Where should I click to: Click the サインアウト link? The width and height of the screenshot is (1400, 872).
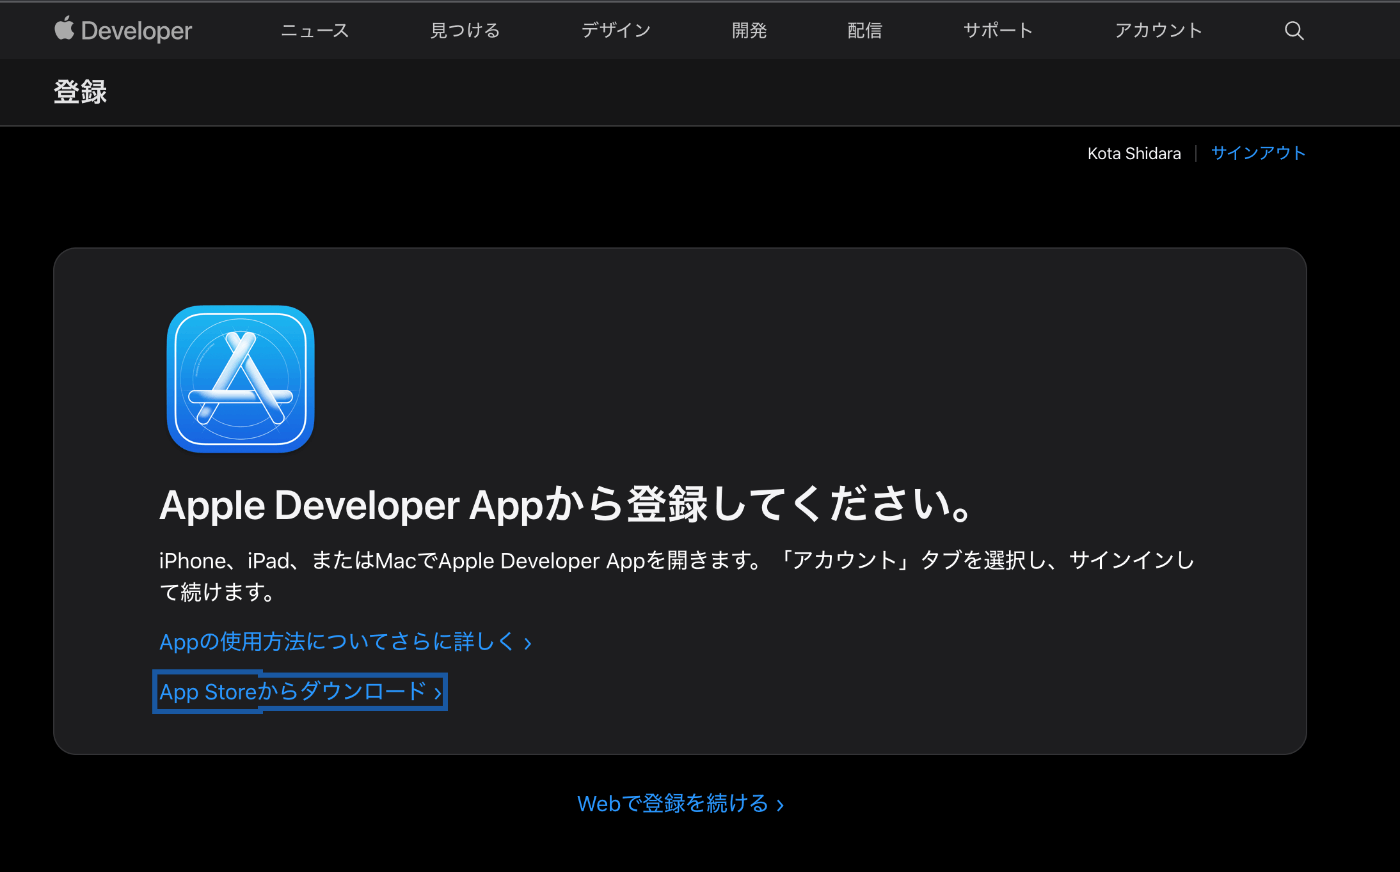(x=1258, y=153)
